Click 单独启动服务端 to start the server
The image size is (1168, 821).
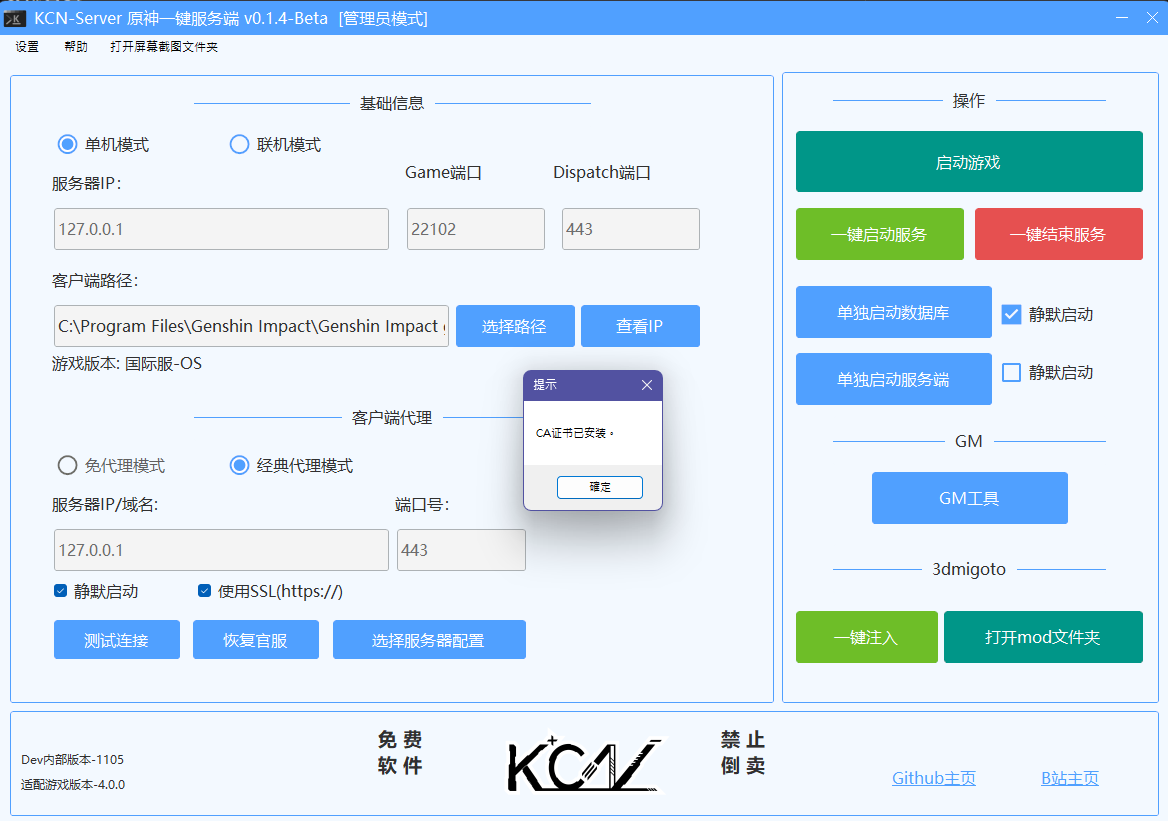[893, 378]
